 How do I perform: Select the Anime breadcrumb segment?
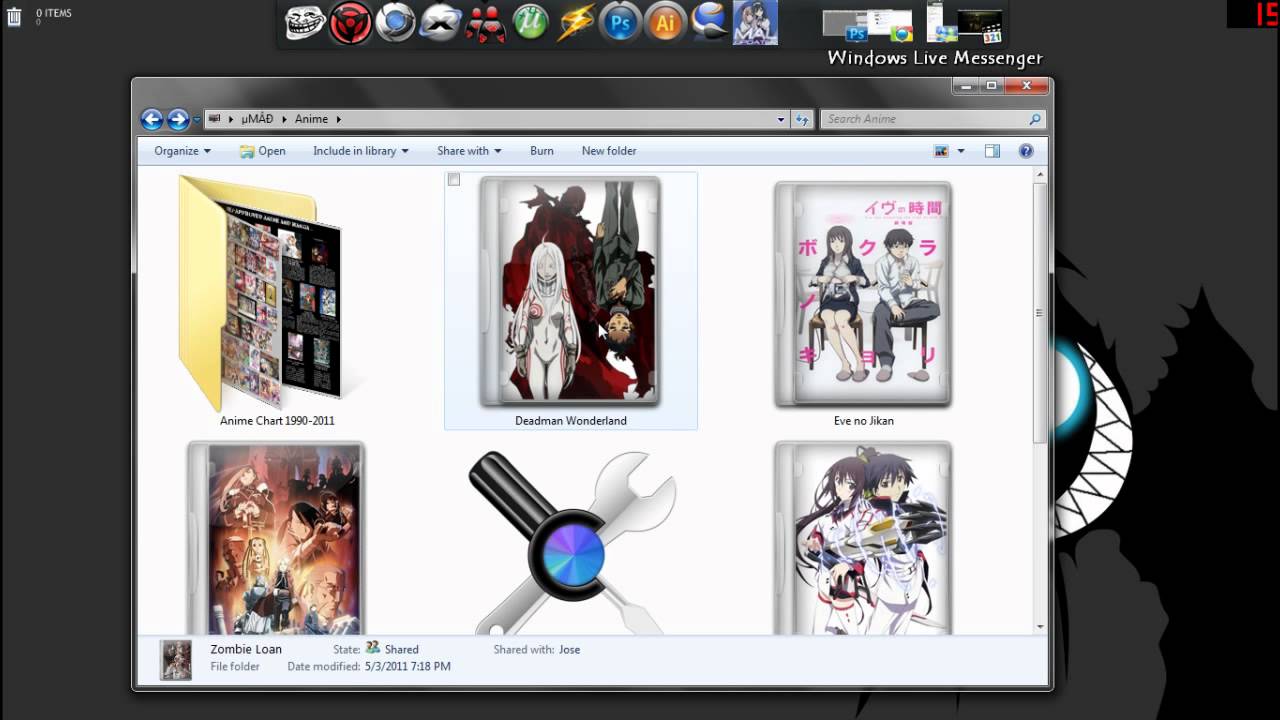tap(311, 119)
